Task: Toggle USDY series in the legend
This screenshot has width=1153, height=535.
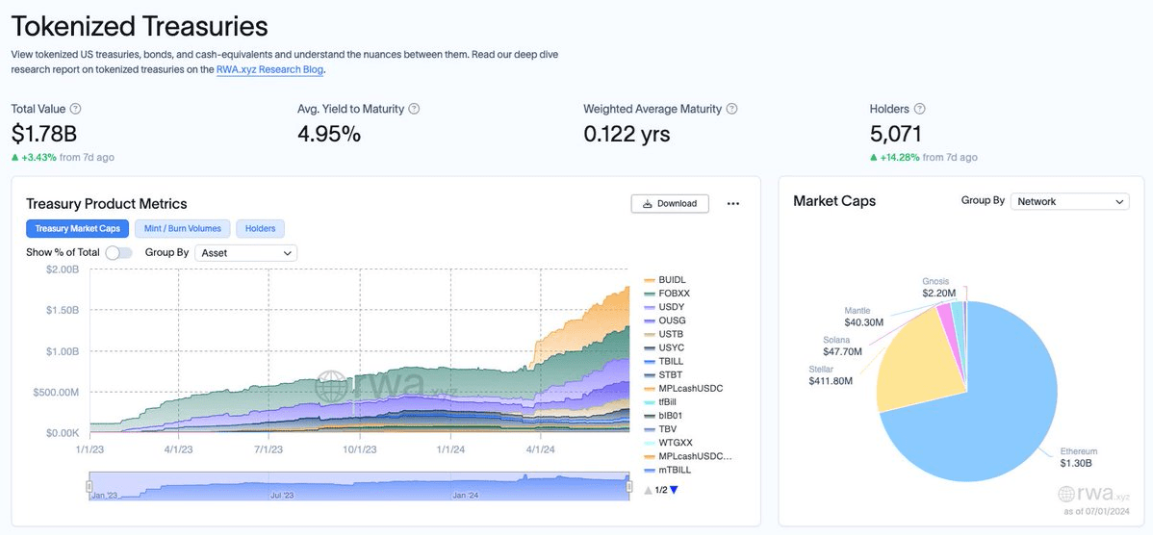Action: click(x=666, y=307)
